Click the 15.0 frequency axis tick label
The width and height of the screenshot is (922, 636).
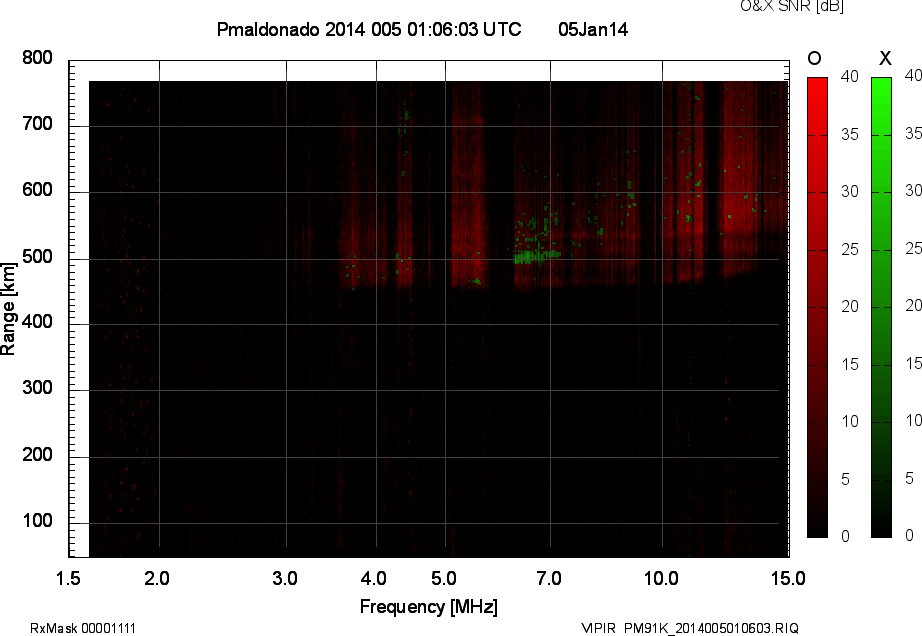click(788, 578)
